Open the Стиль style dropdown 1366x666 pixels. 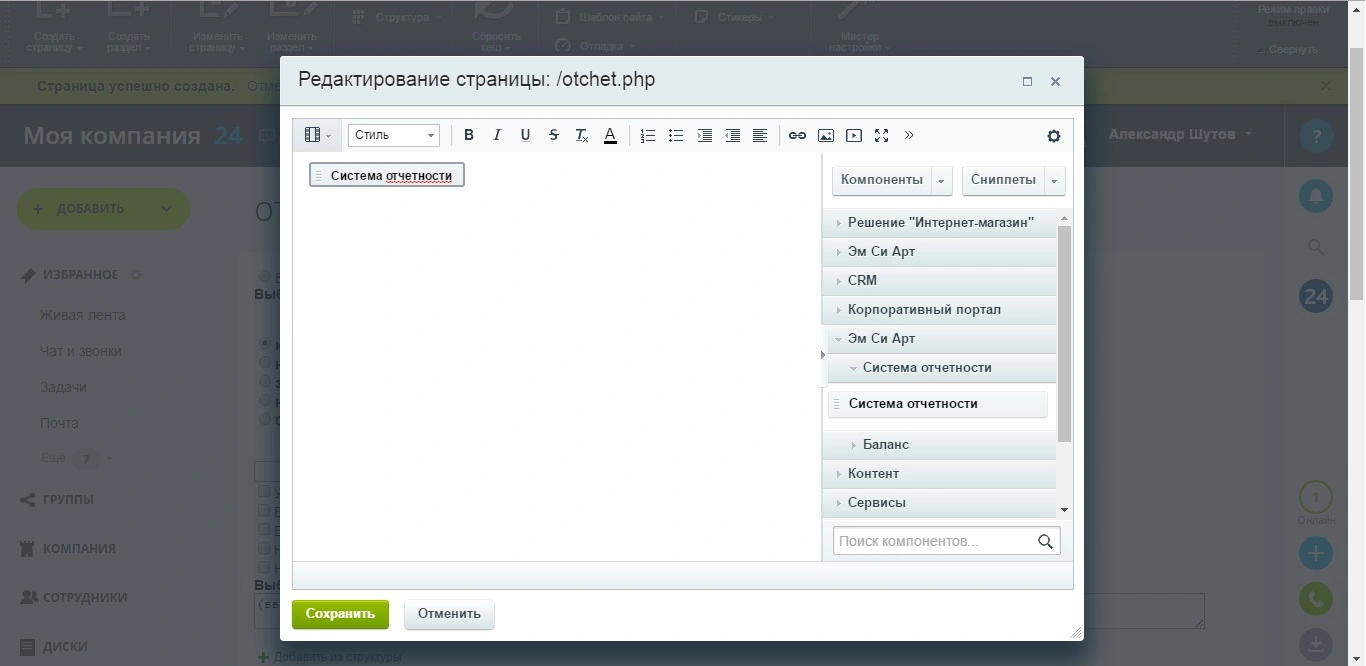point(394,135)
